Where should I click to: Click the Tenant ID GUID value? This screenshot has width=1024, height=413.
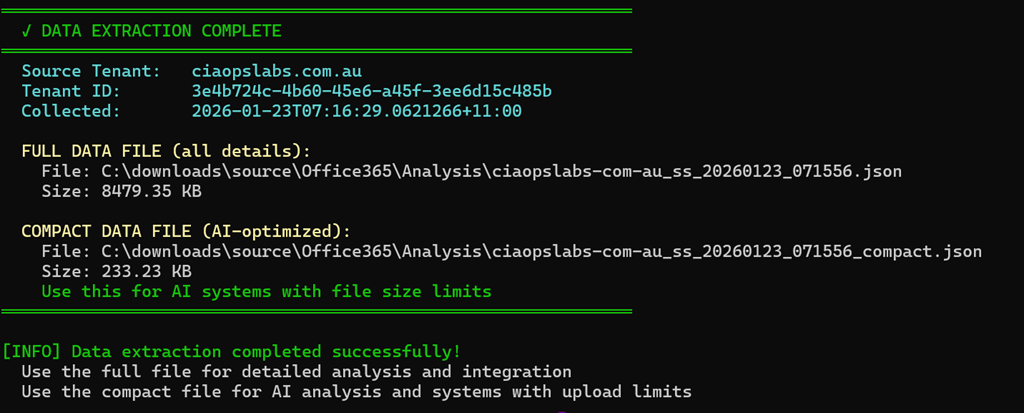pyautogui.click(x=372, y=91)
